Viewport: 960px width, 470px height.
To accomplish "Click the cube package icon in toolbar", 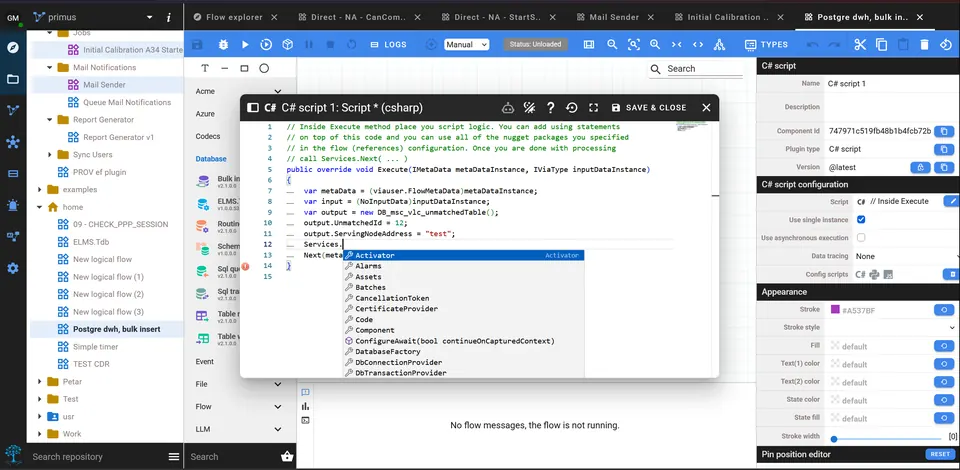I will (x=287, y=44).
